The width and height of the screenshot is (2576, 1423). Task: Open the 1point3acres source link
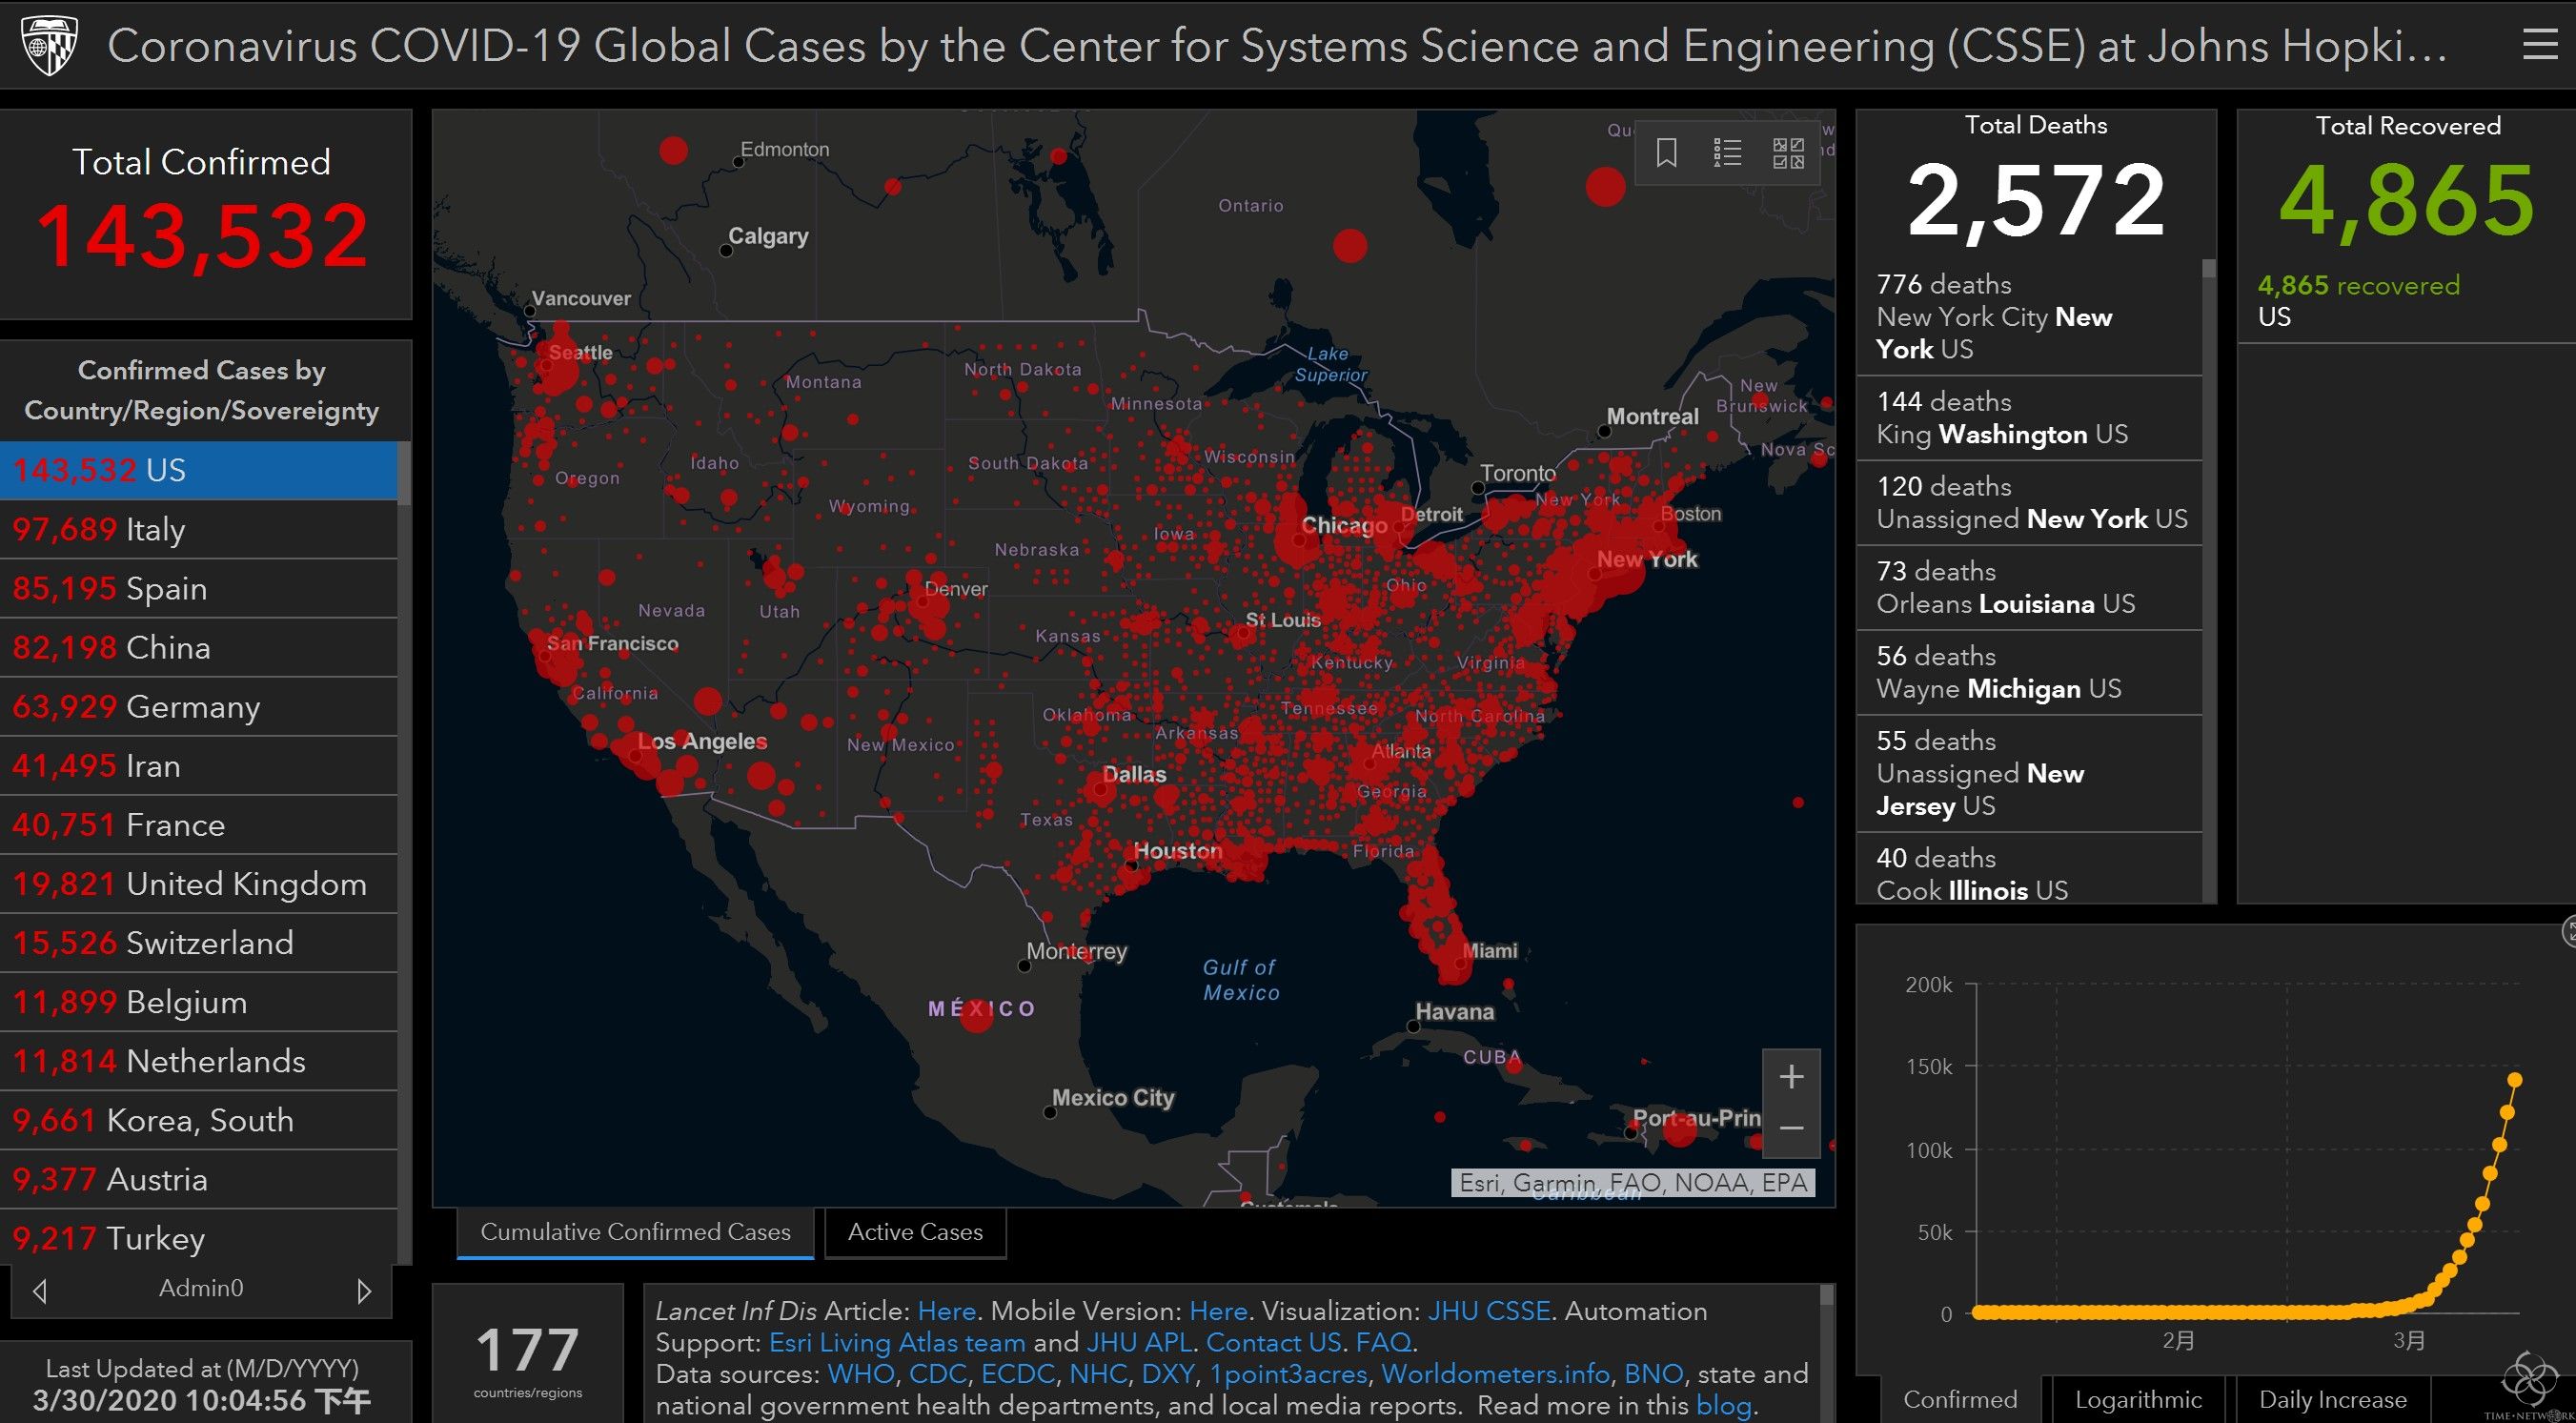(x=1288, y=1374)
